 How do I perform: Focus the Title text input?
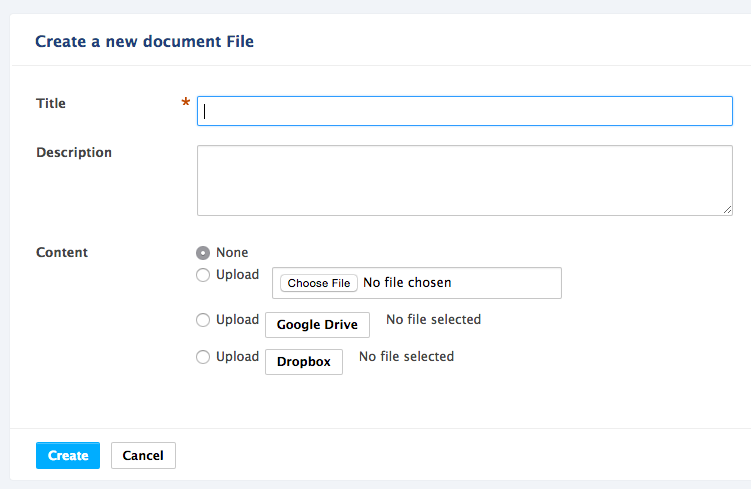[x=465, y=111]
